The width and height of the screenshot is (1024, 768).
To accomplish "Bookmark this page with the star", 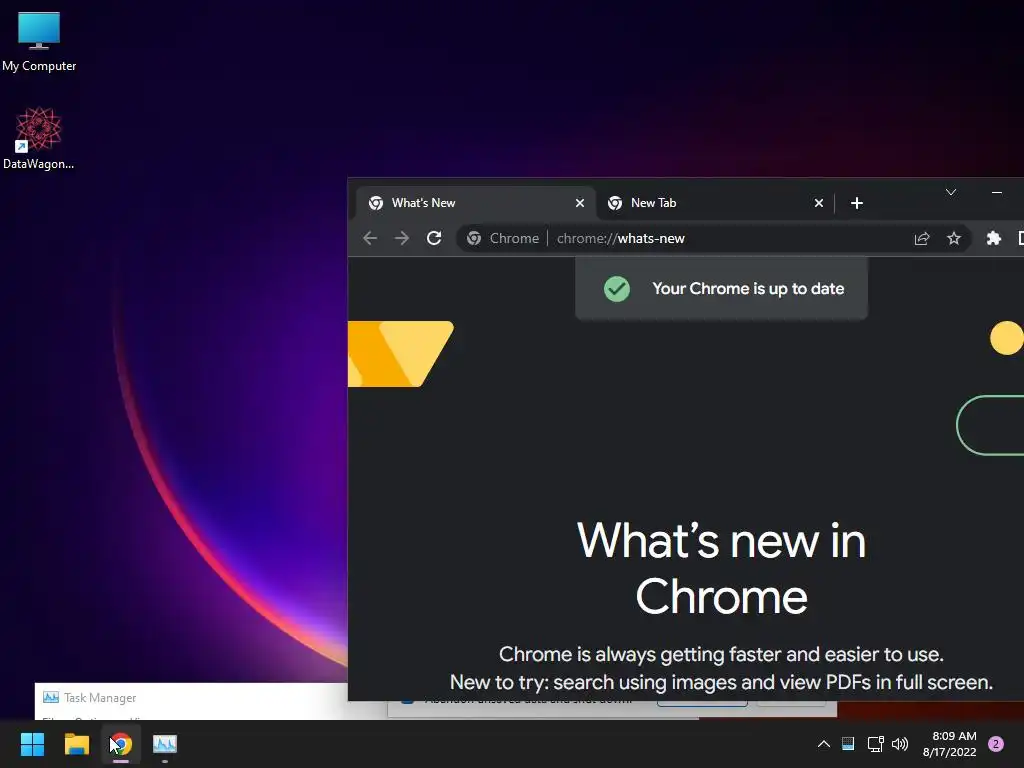I will click(x=953, y=238).
